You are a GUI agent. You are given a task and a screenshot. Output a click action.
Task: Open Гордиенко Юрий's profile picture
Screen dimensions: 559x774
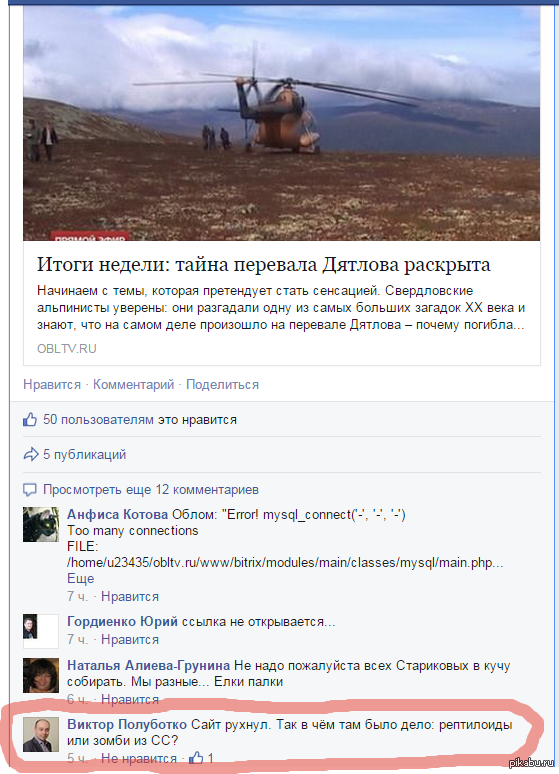tap(41, 631)
